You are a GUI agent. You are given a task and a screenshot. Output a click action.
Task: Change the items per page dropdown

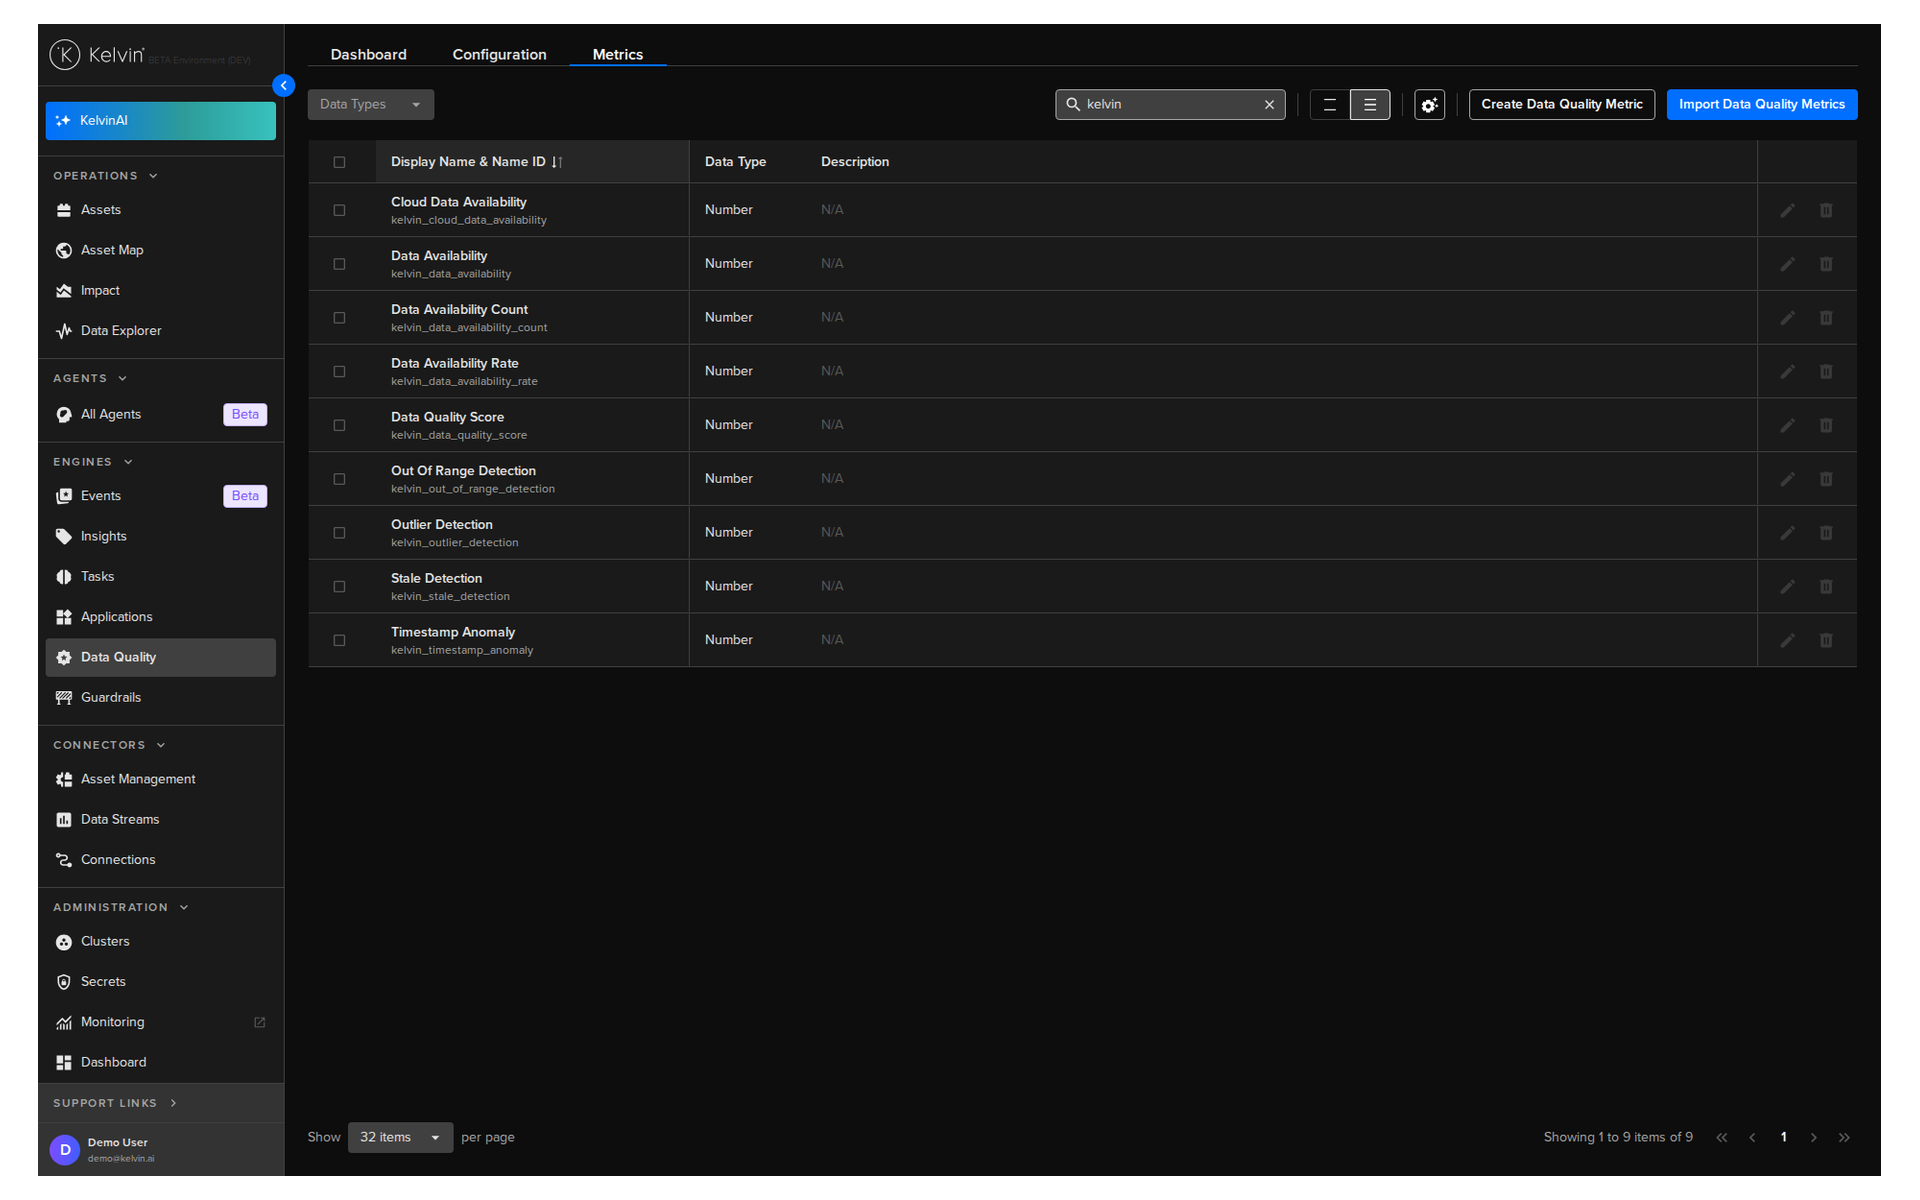400,1138
